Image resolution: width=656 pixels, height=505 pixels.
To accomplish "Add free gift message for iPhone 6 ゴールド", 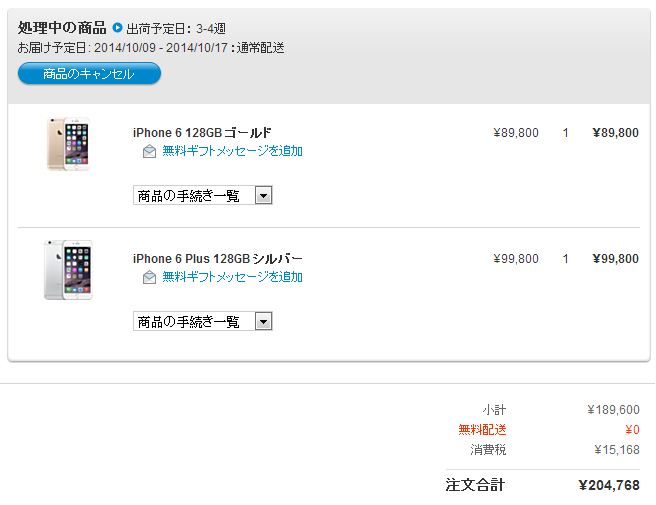I will (232, 151).
